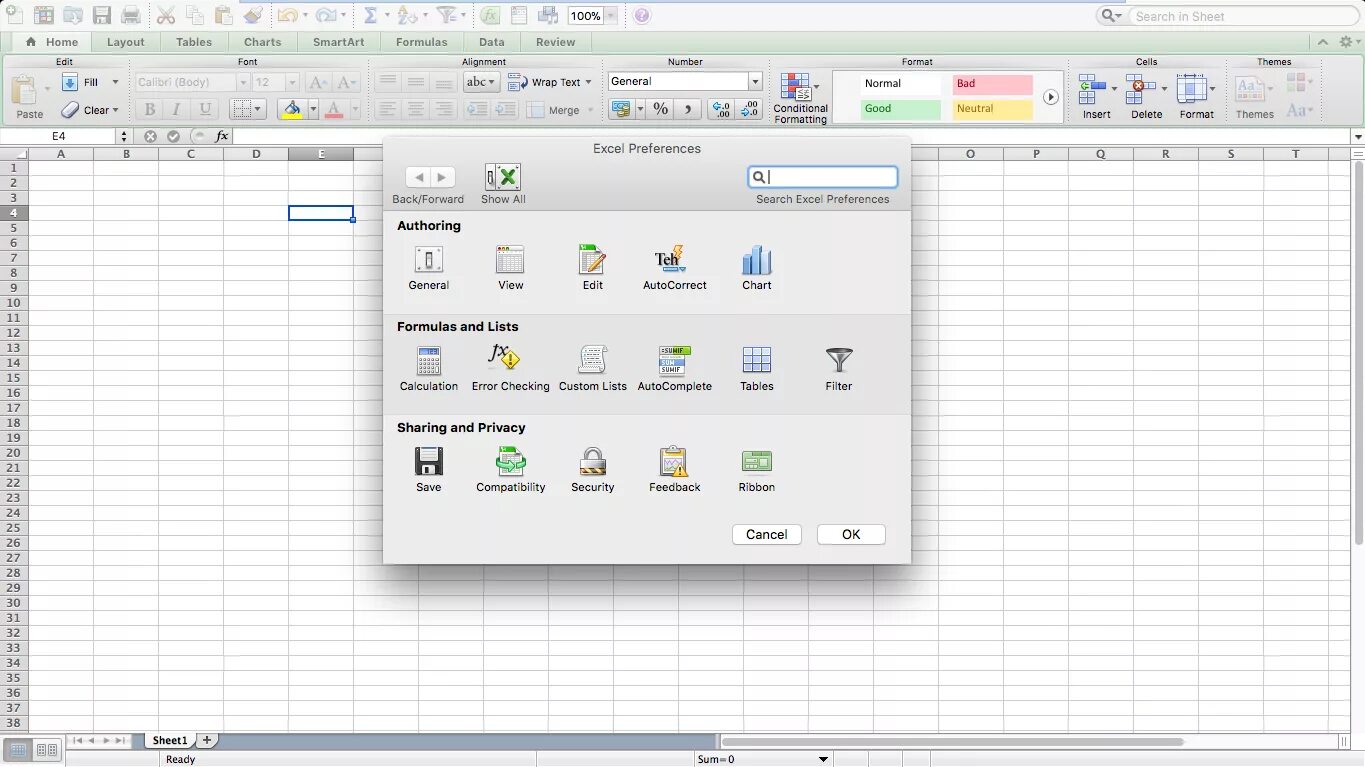
Task: Click the Back arrow in preferences
Action: (x=418, y=177)
